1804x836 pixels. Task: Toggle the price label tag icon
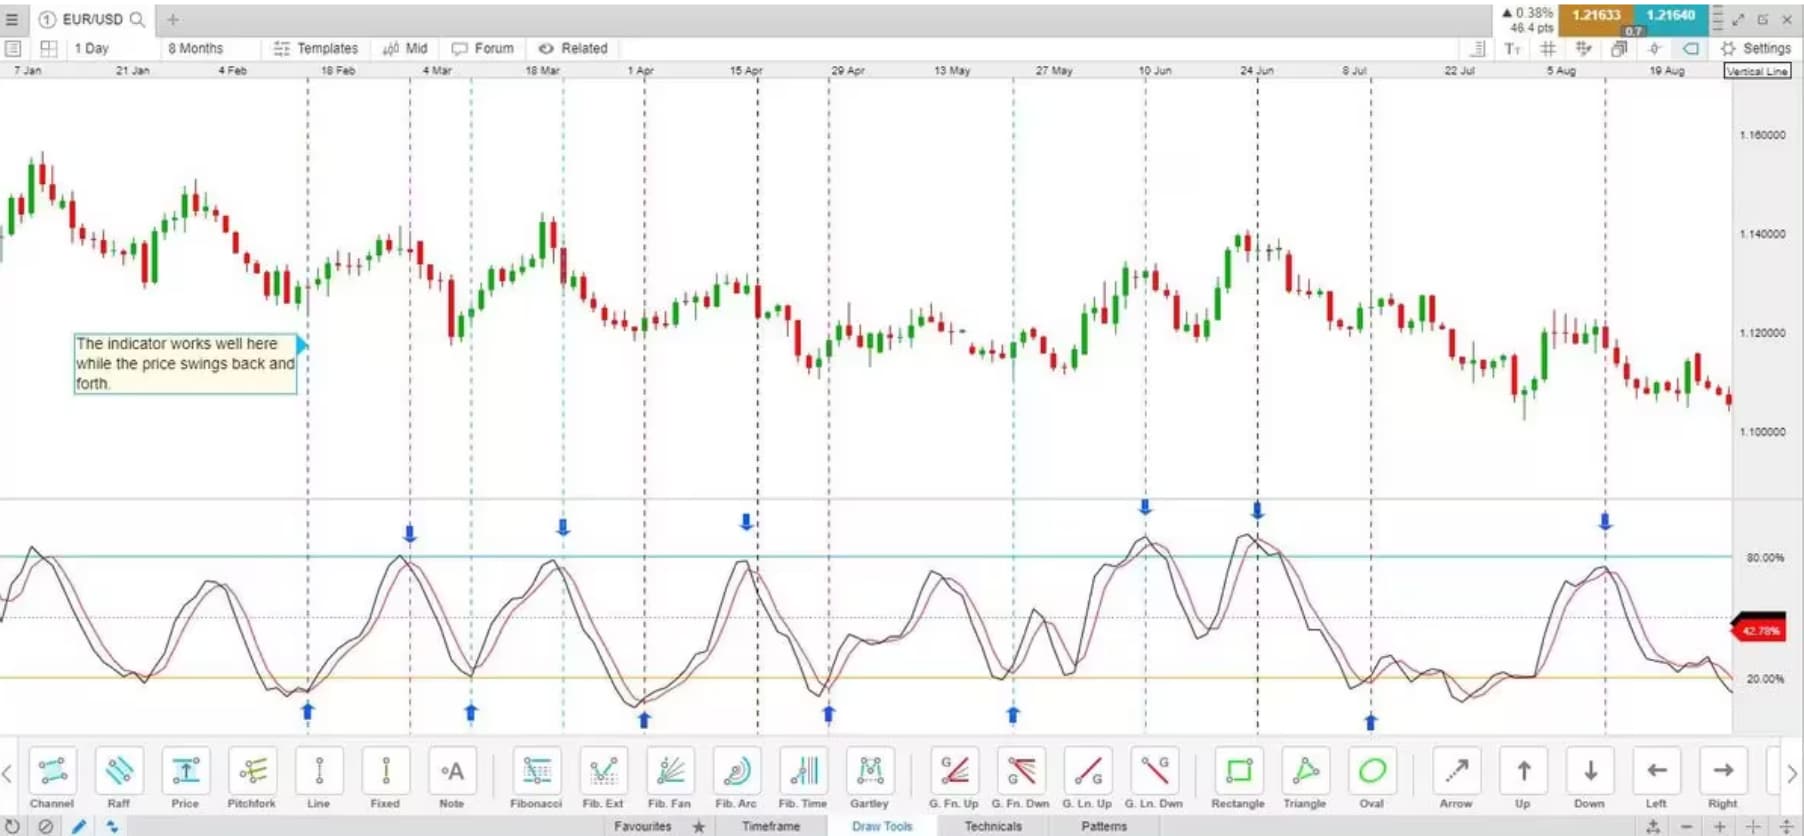1690,48
